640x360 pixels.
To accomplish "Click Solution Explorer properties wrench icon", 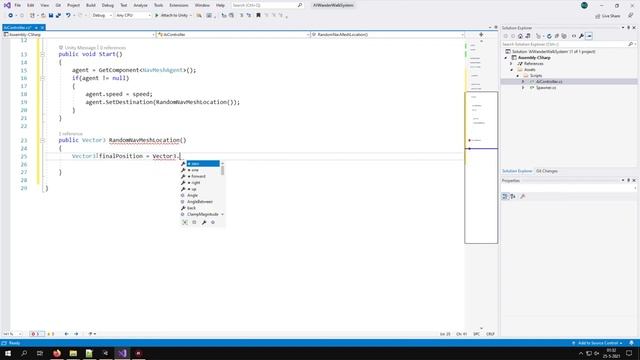I will [x=581, y=36].
